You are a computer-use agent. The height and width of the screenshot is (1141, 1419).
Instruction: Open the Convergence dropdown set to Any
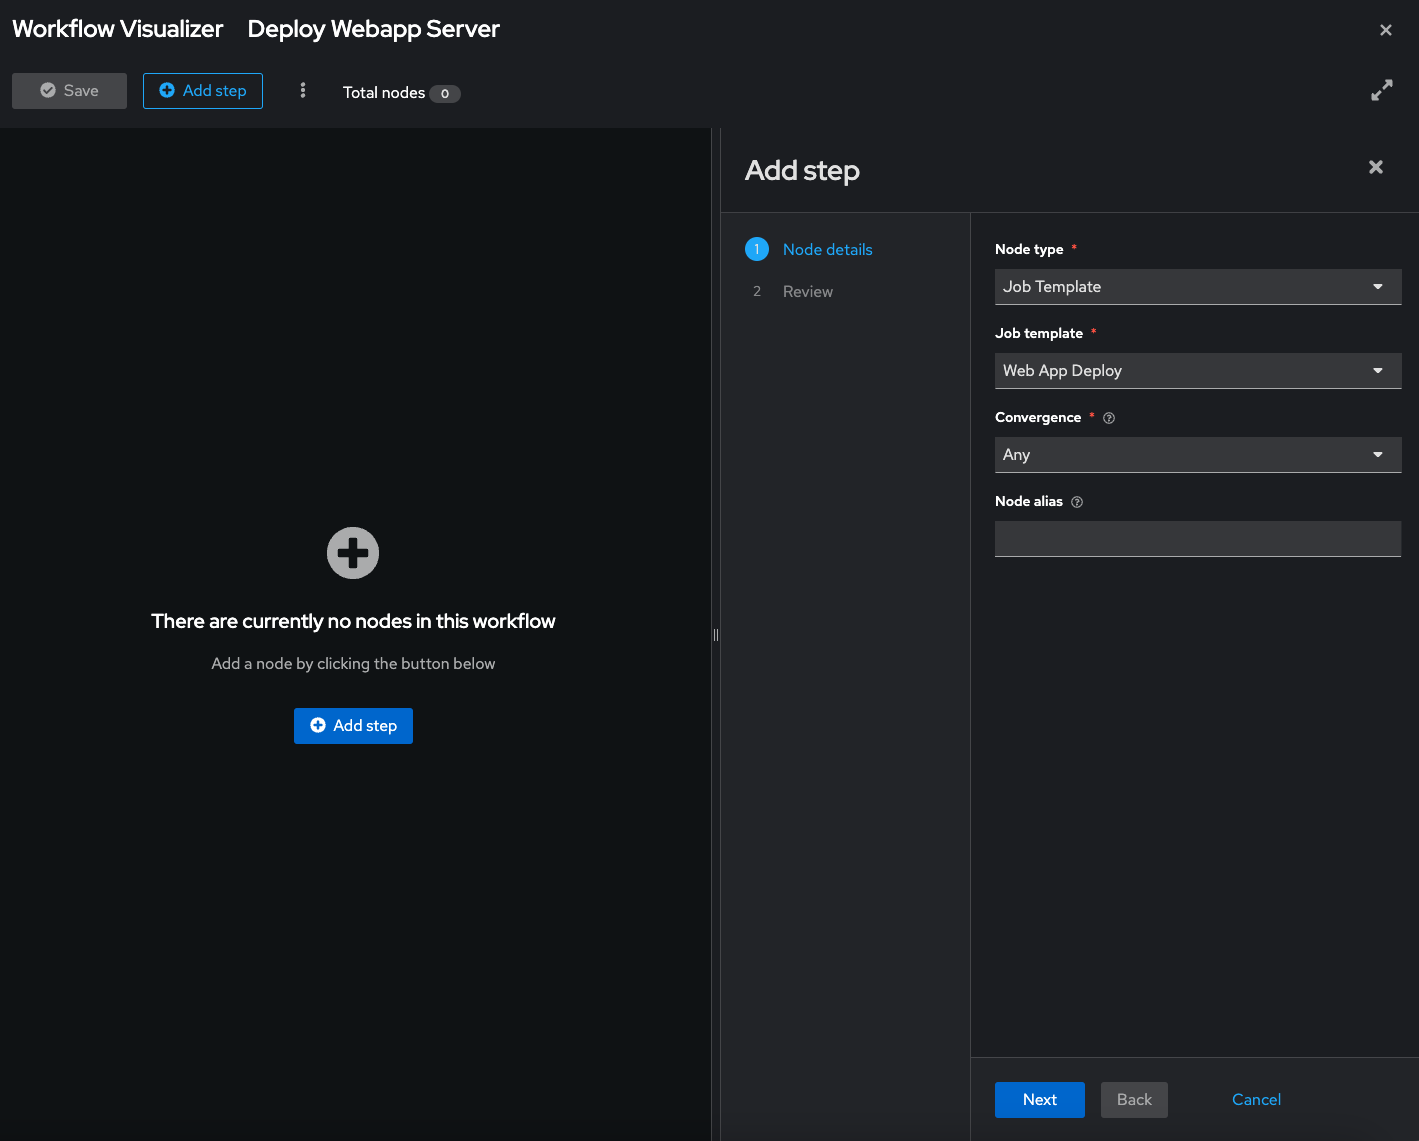click(x=1197, y=455)
